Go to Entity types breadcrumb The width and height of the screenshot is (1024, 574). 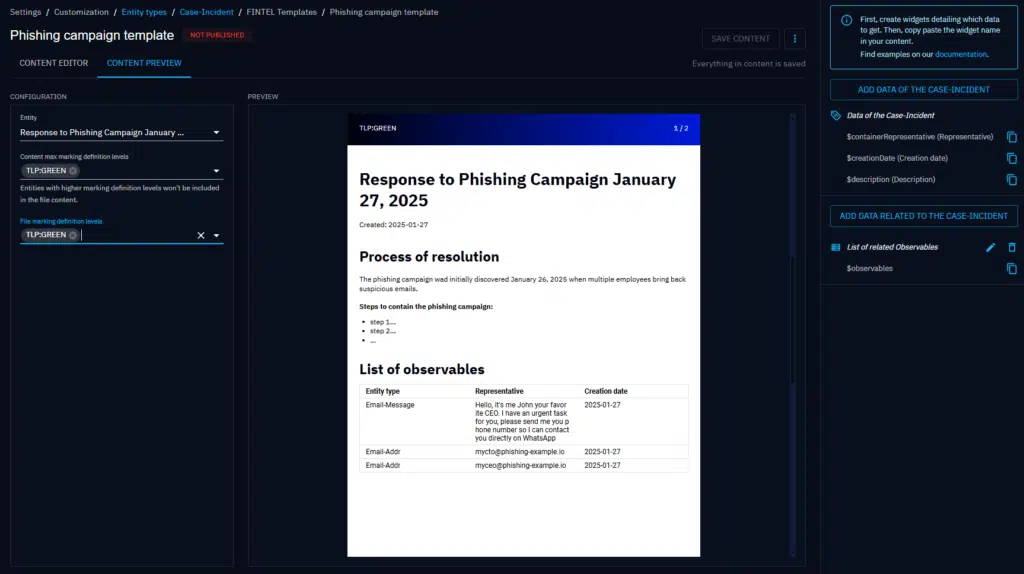[x=144, y=12]
